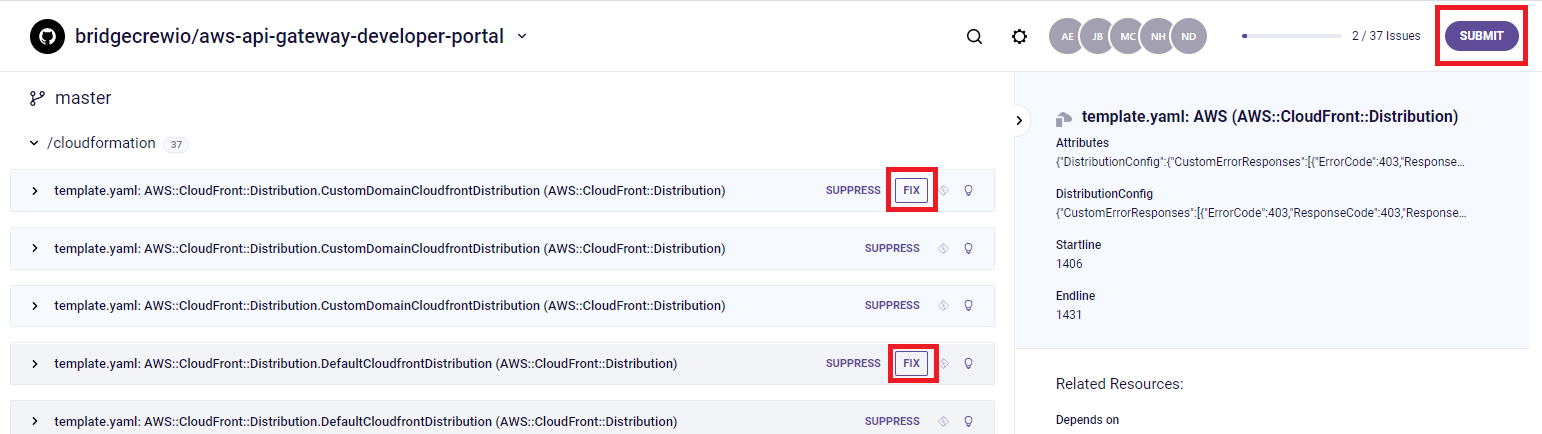
Task: Click the /cloudformation folder name
Action: pyautogui.click(x=101, y=143)
